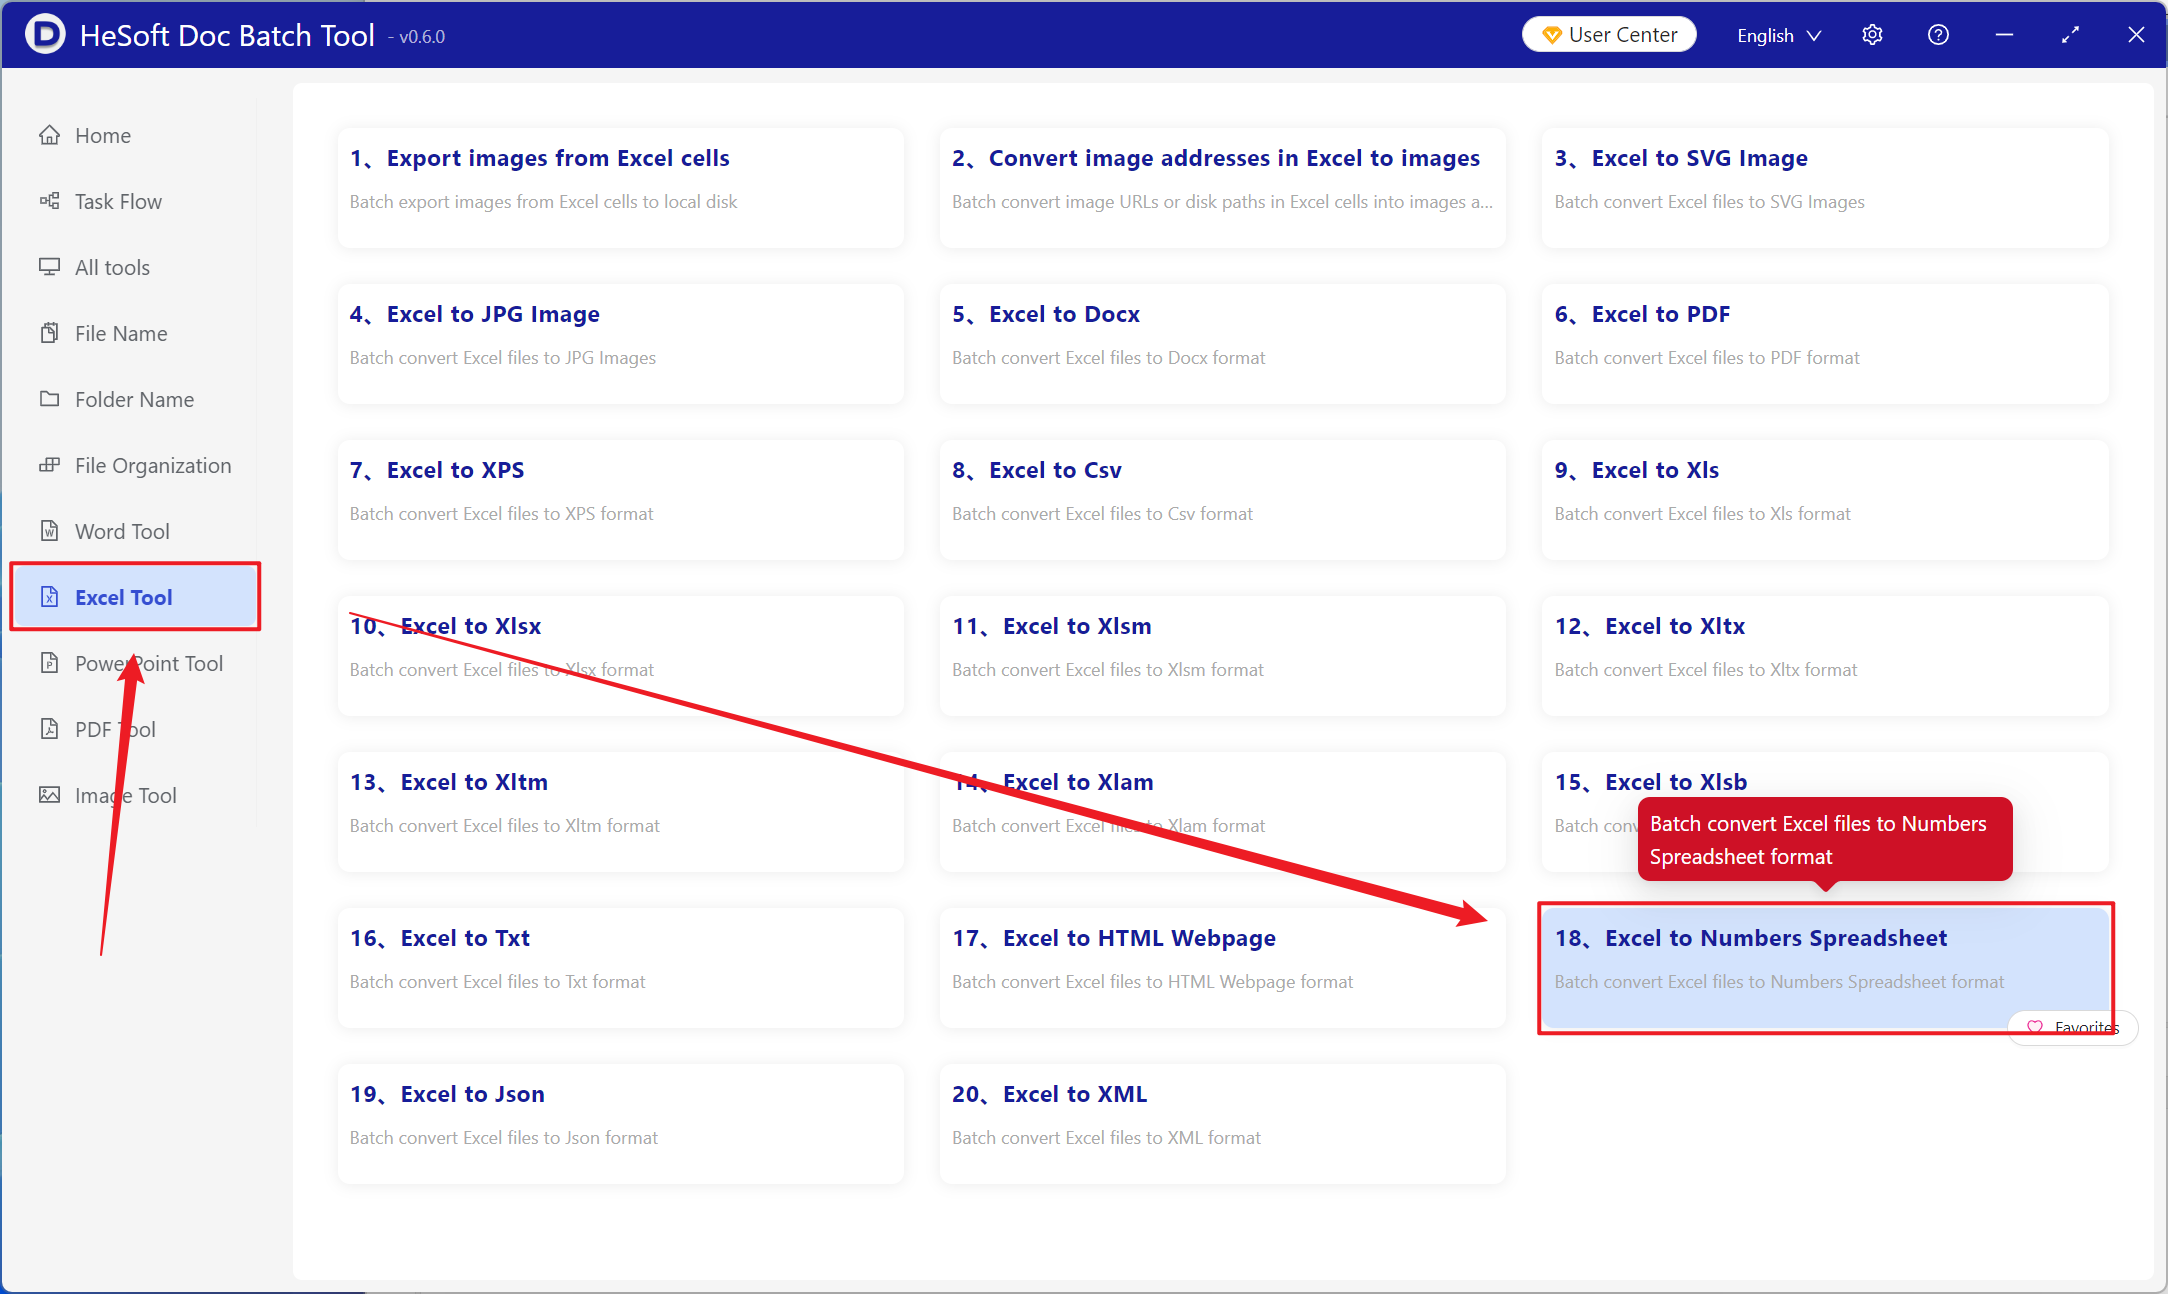Click the HeSoft logo icon

pyautogui.click(x=45, y=35)
